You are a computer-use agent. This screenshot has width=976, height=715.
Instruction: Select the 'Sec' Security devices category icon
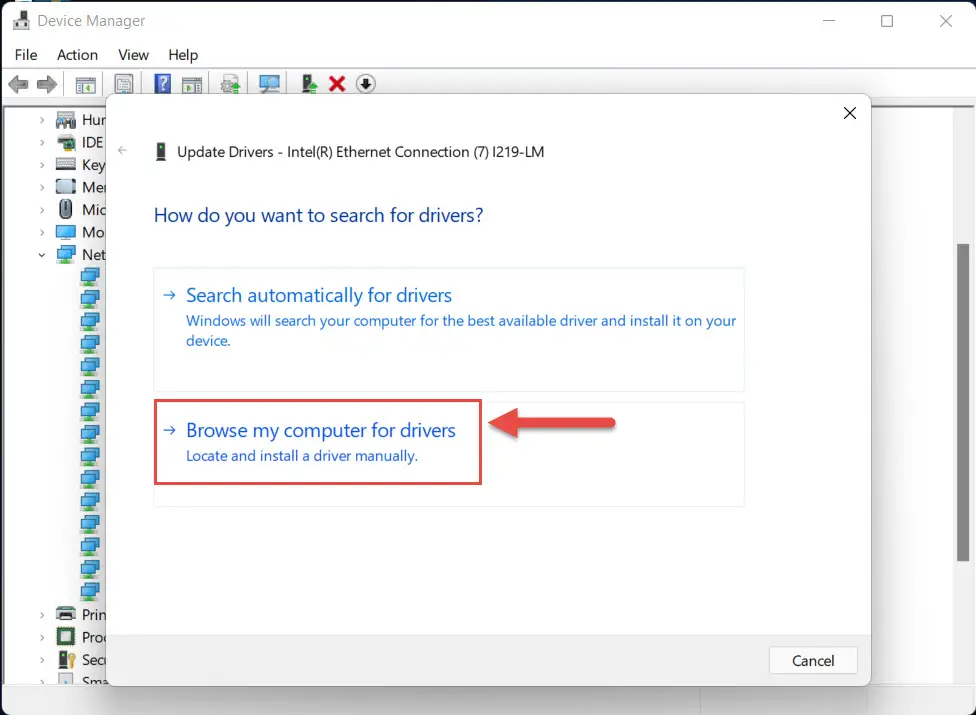(x=66, y=660)
